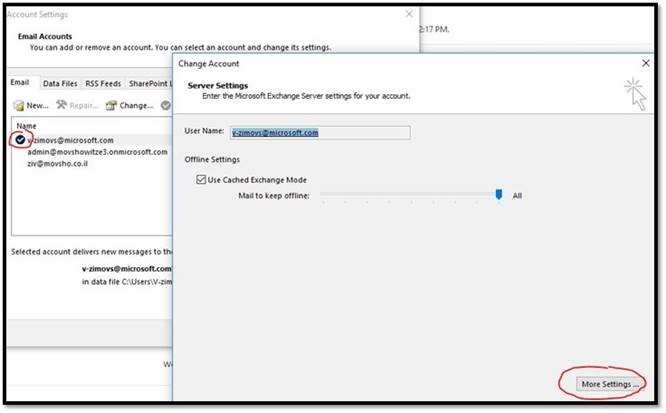
Task: Click the Repair tools icon
Action: [63, 105]
